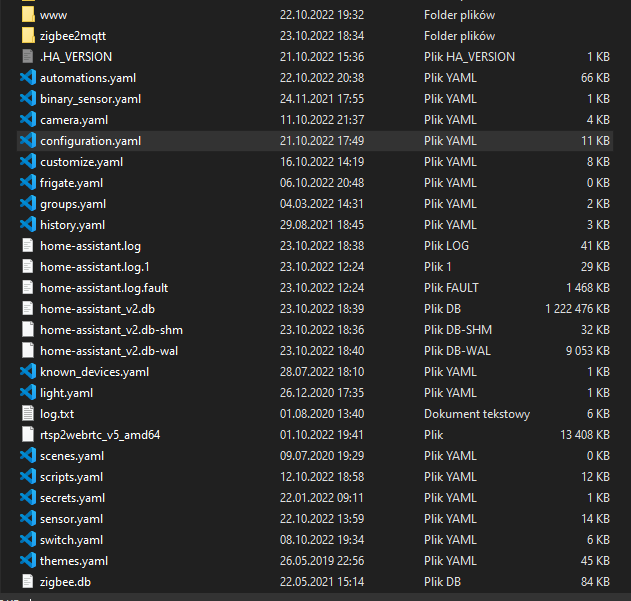The height and width of the screenshot is (601, 631).
Task: Select the home-assistant.log file name
Action: tap(91, 246)
